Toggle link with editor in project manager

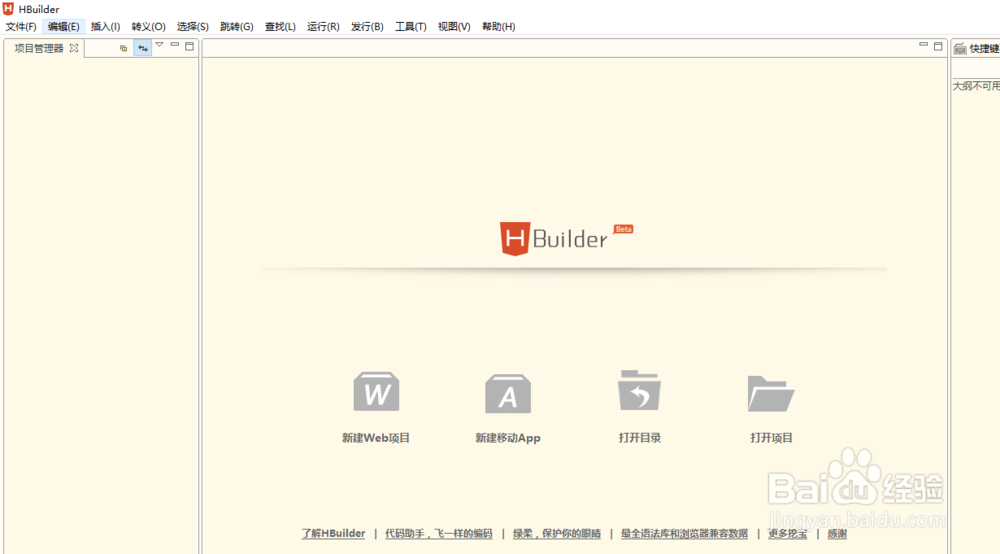[x=143, y=48]
